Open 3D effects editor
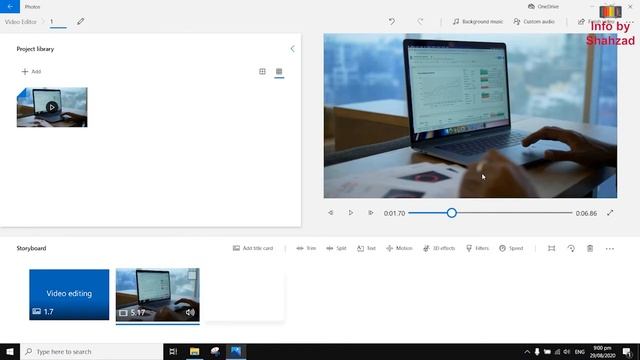The width and height of the screenshot is (640, 360). (x=439, y=248)
